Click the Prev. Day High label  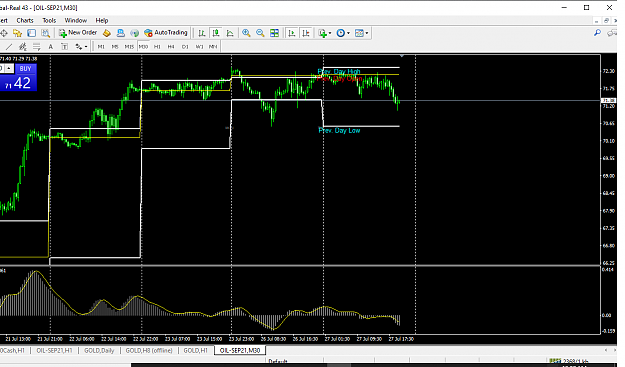(339, 72)
